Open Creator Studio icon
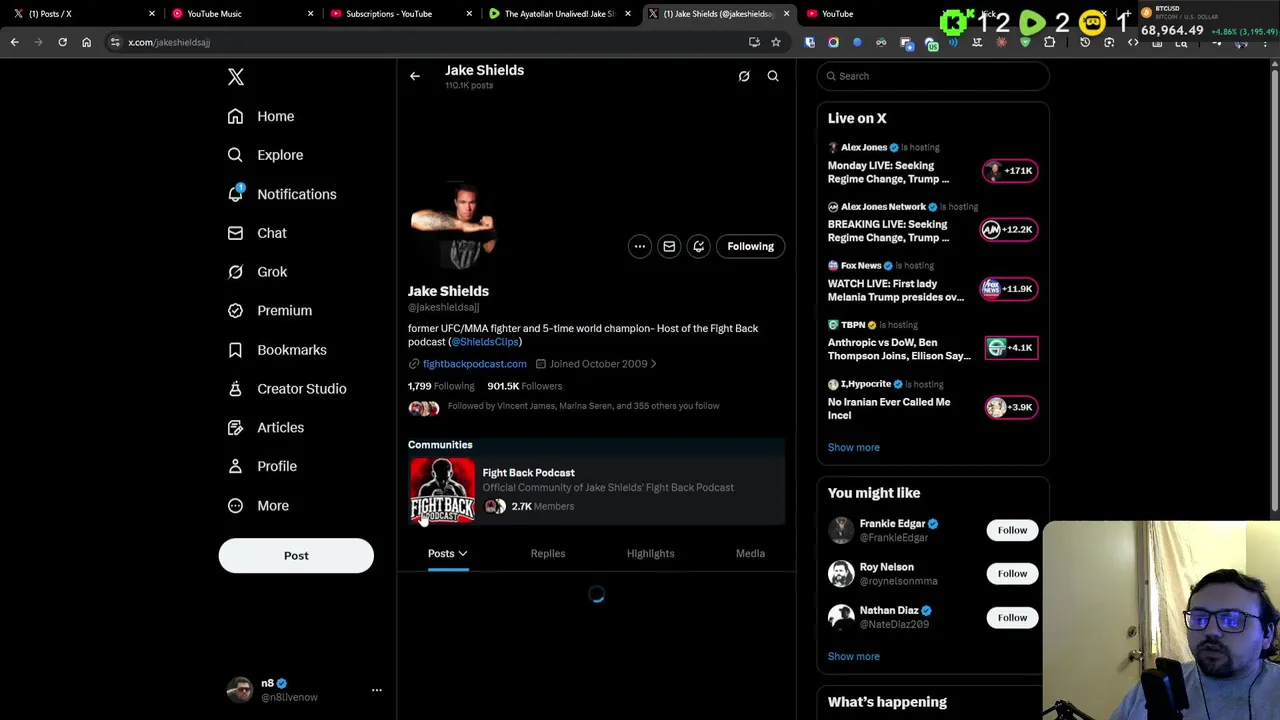The image size is (1280, 720). pos(235,388)
